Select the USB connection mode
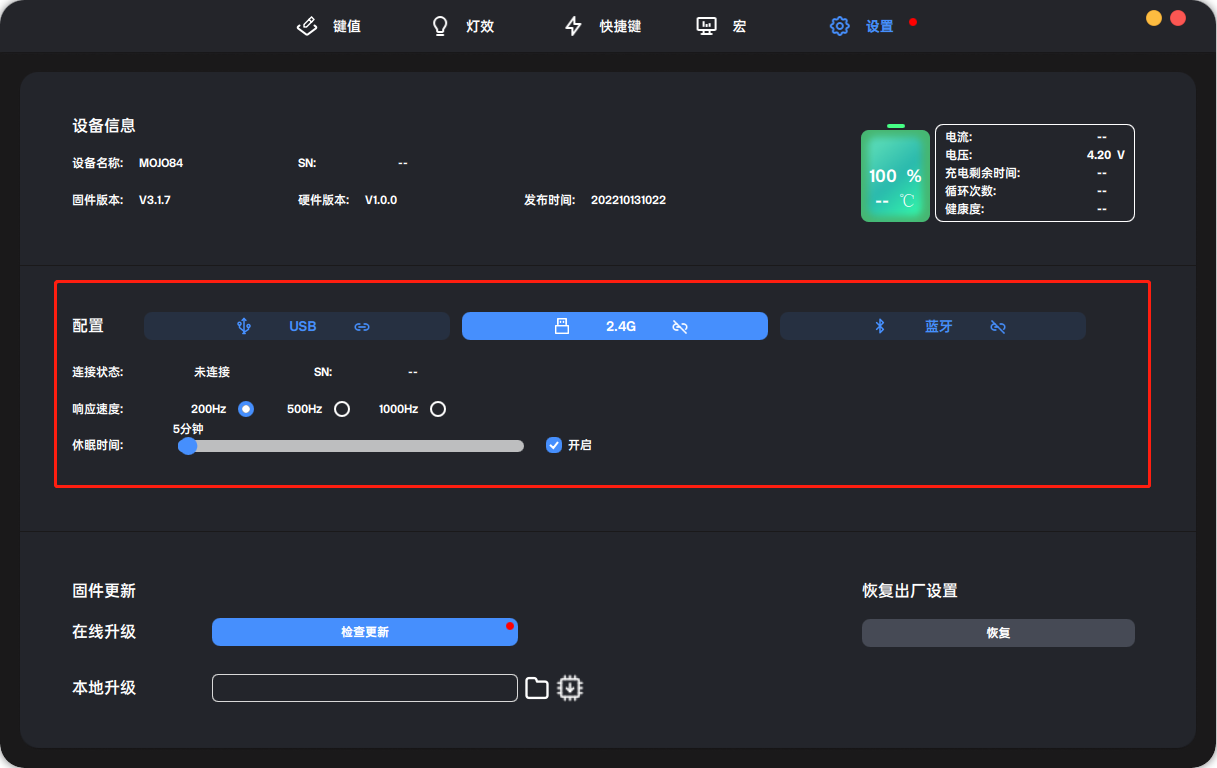 click(x=296, y=325)
